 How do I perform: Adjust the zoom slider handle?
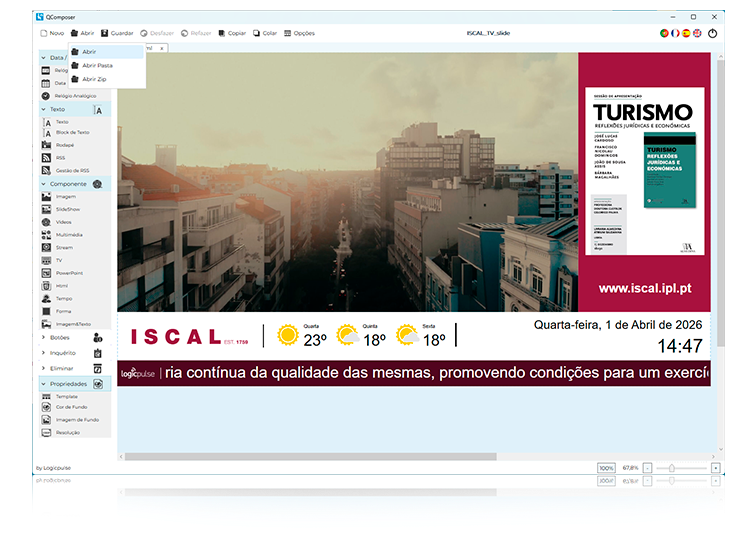tap(672, 468)
